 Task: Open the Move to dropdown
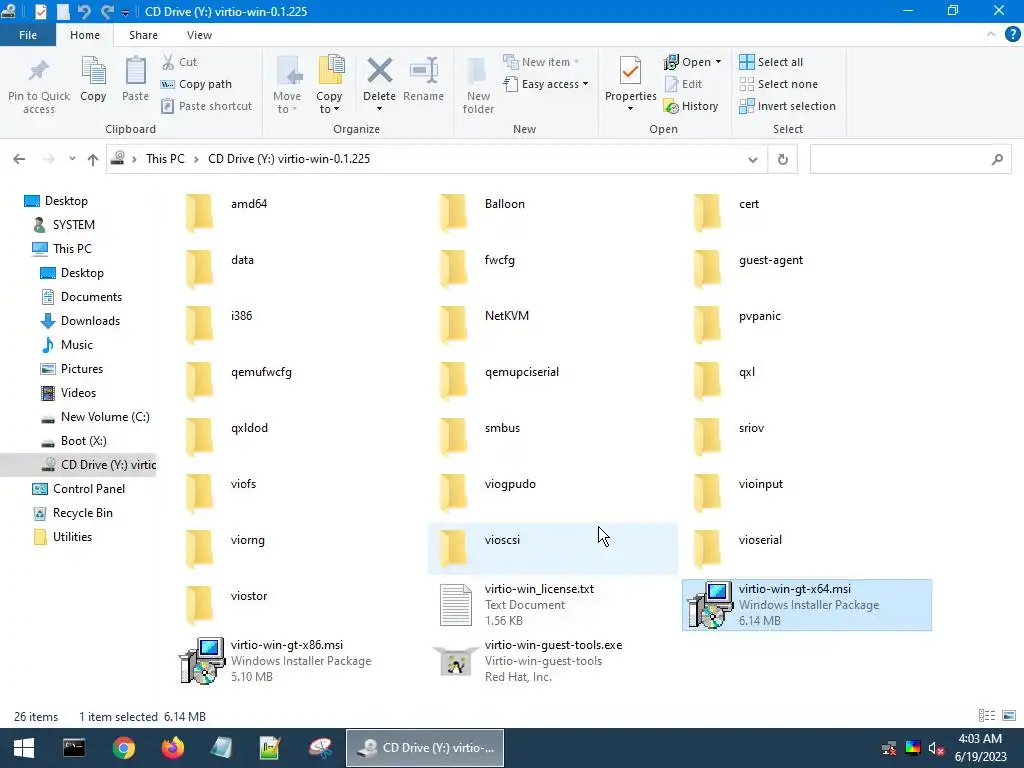287,103
